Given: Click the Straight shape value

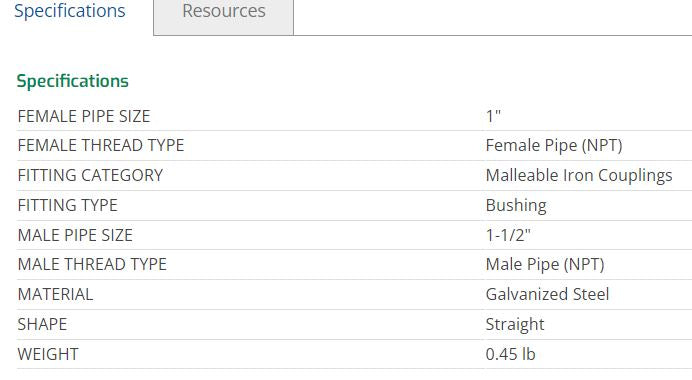Looking at the screenshot, I should 515,325.
